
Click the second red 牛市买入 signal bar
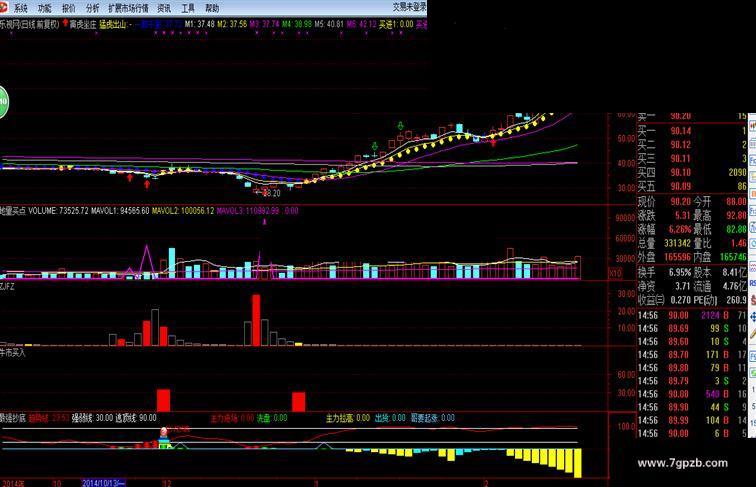coord(298,402)
